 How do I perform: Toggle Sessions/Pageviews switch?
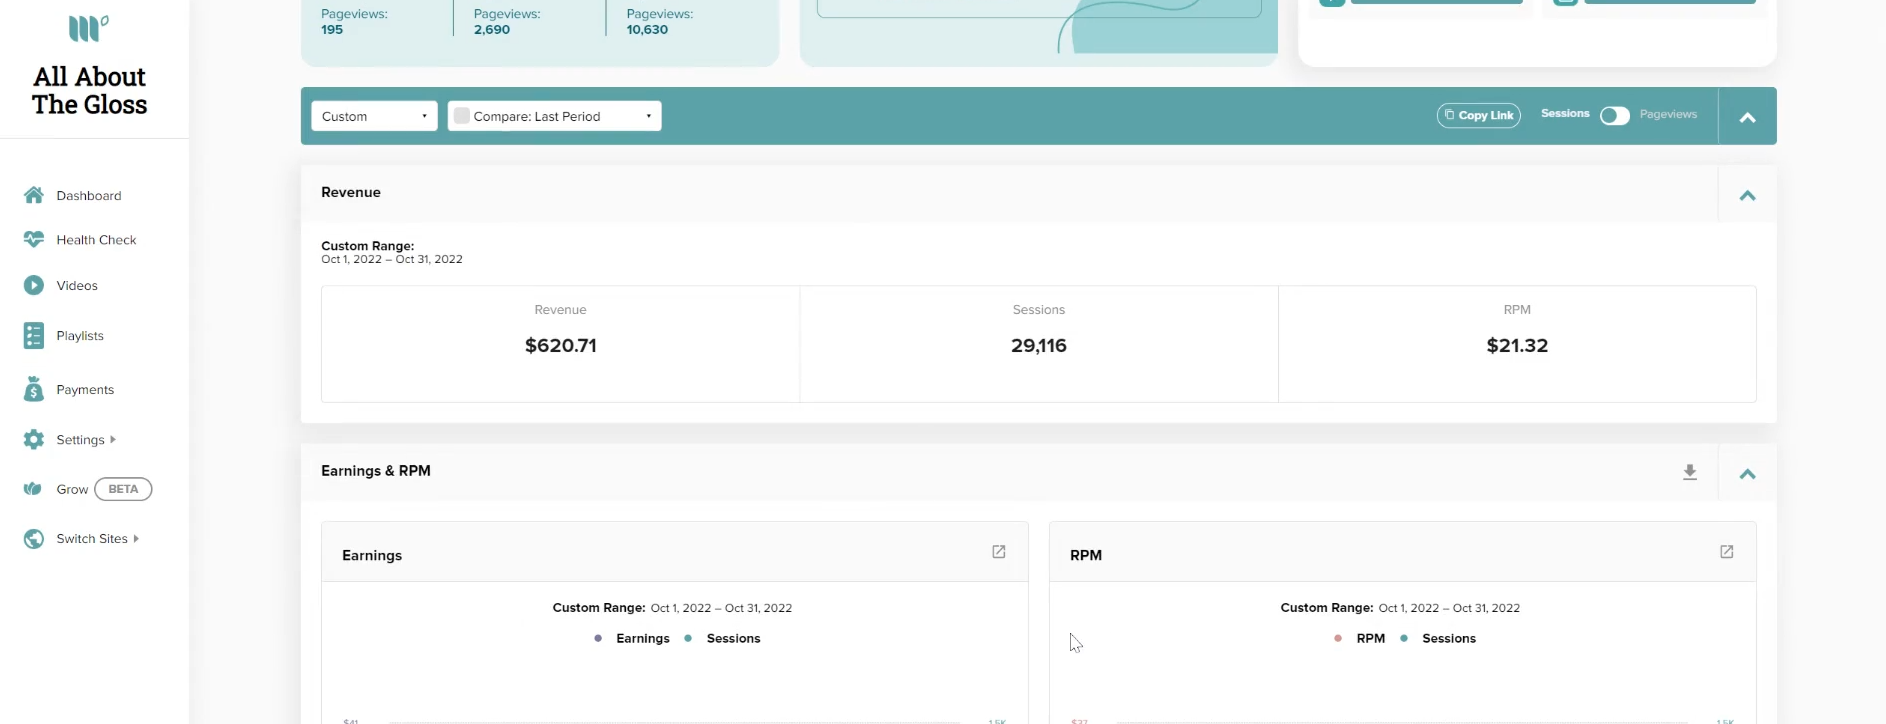tap(1614, 116)
